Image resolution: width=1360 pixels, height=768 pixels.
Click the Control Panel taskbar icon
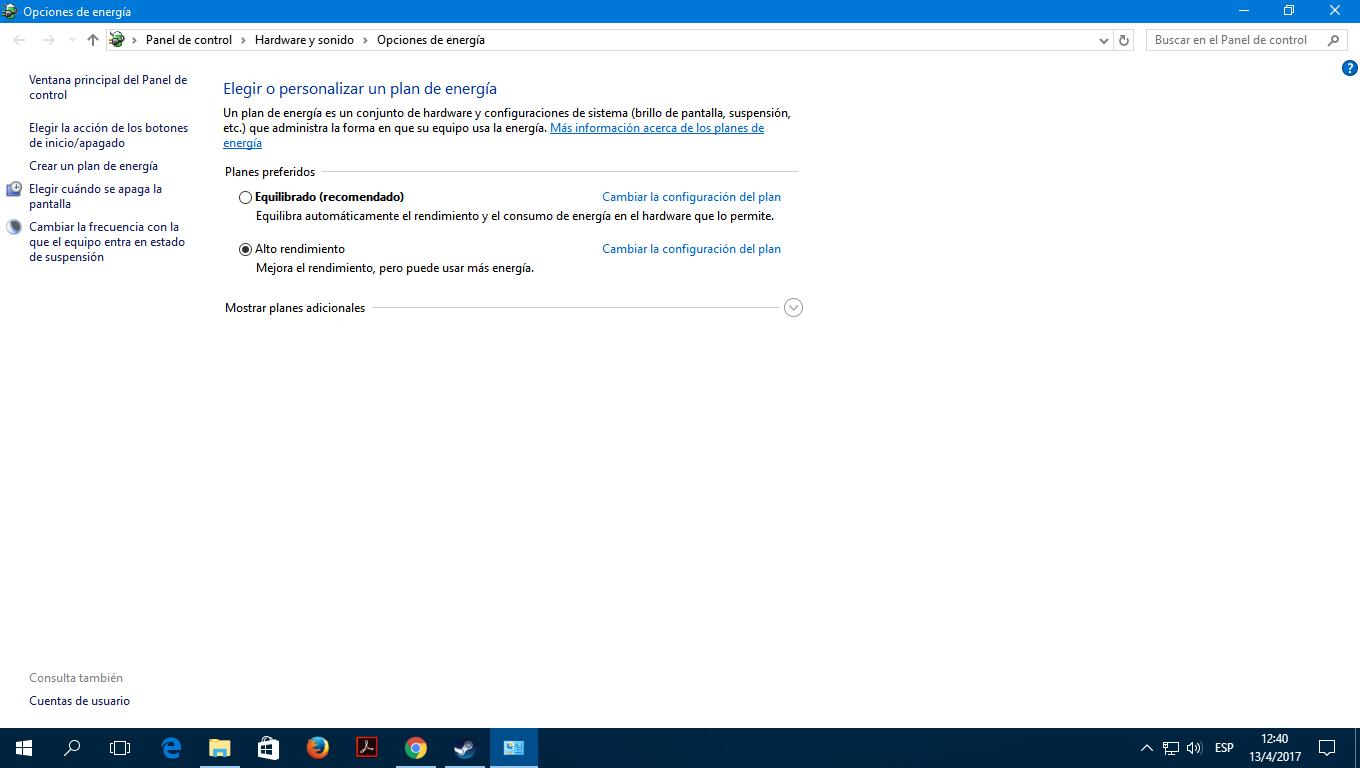coord(514,748)
